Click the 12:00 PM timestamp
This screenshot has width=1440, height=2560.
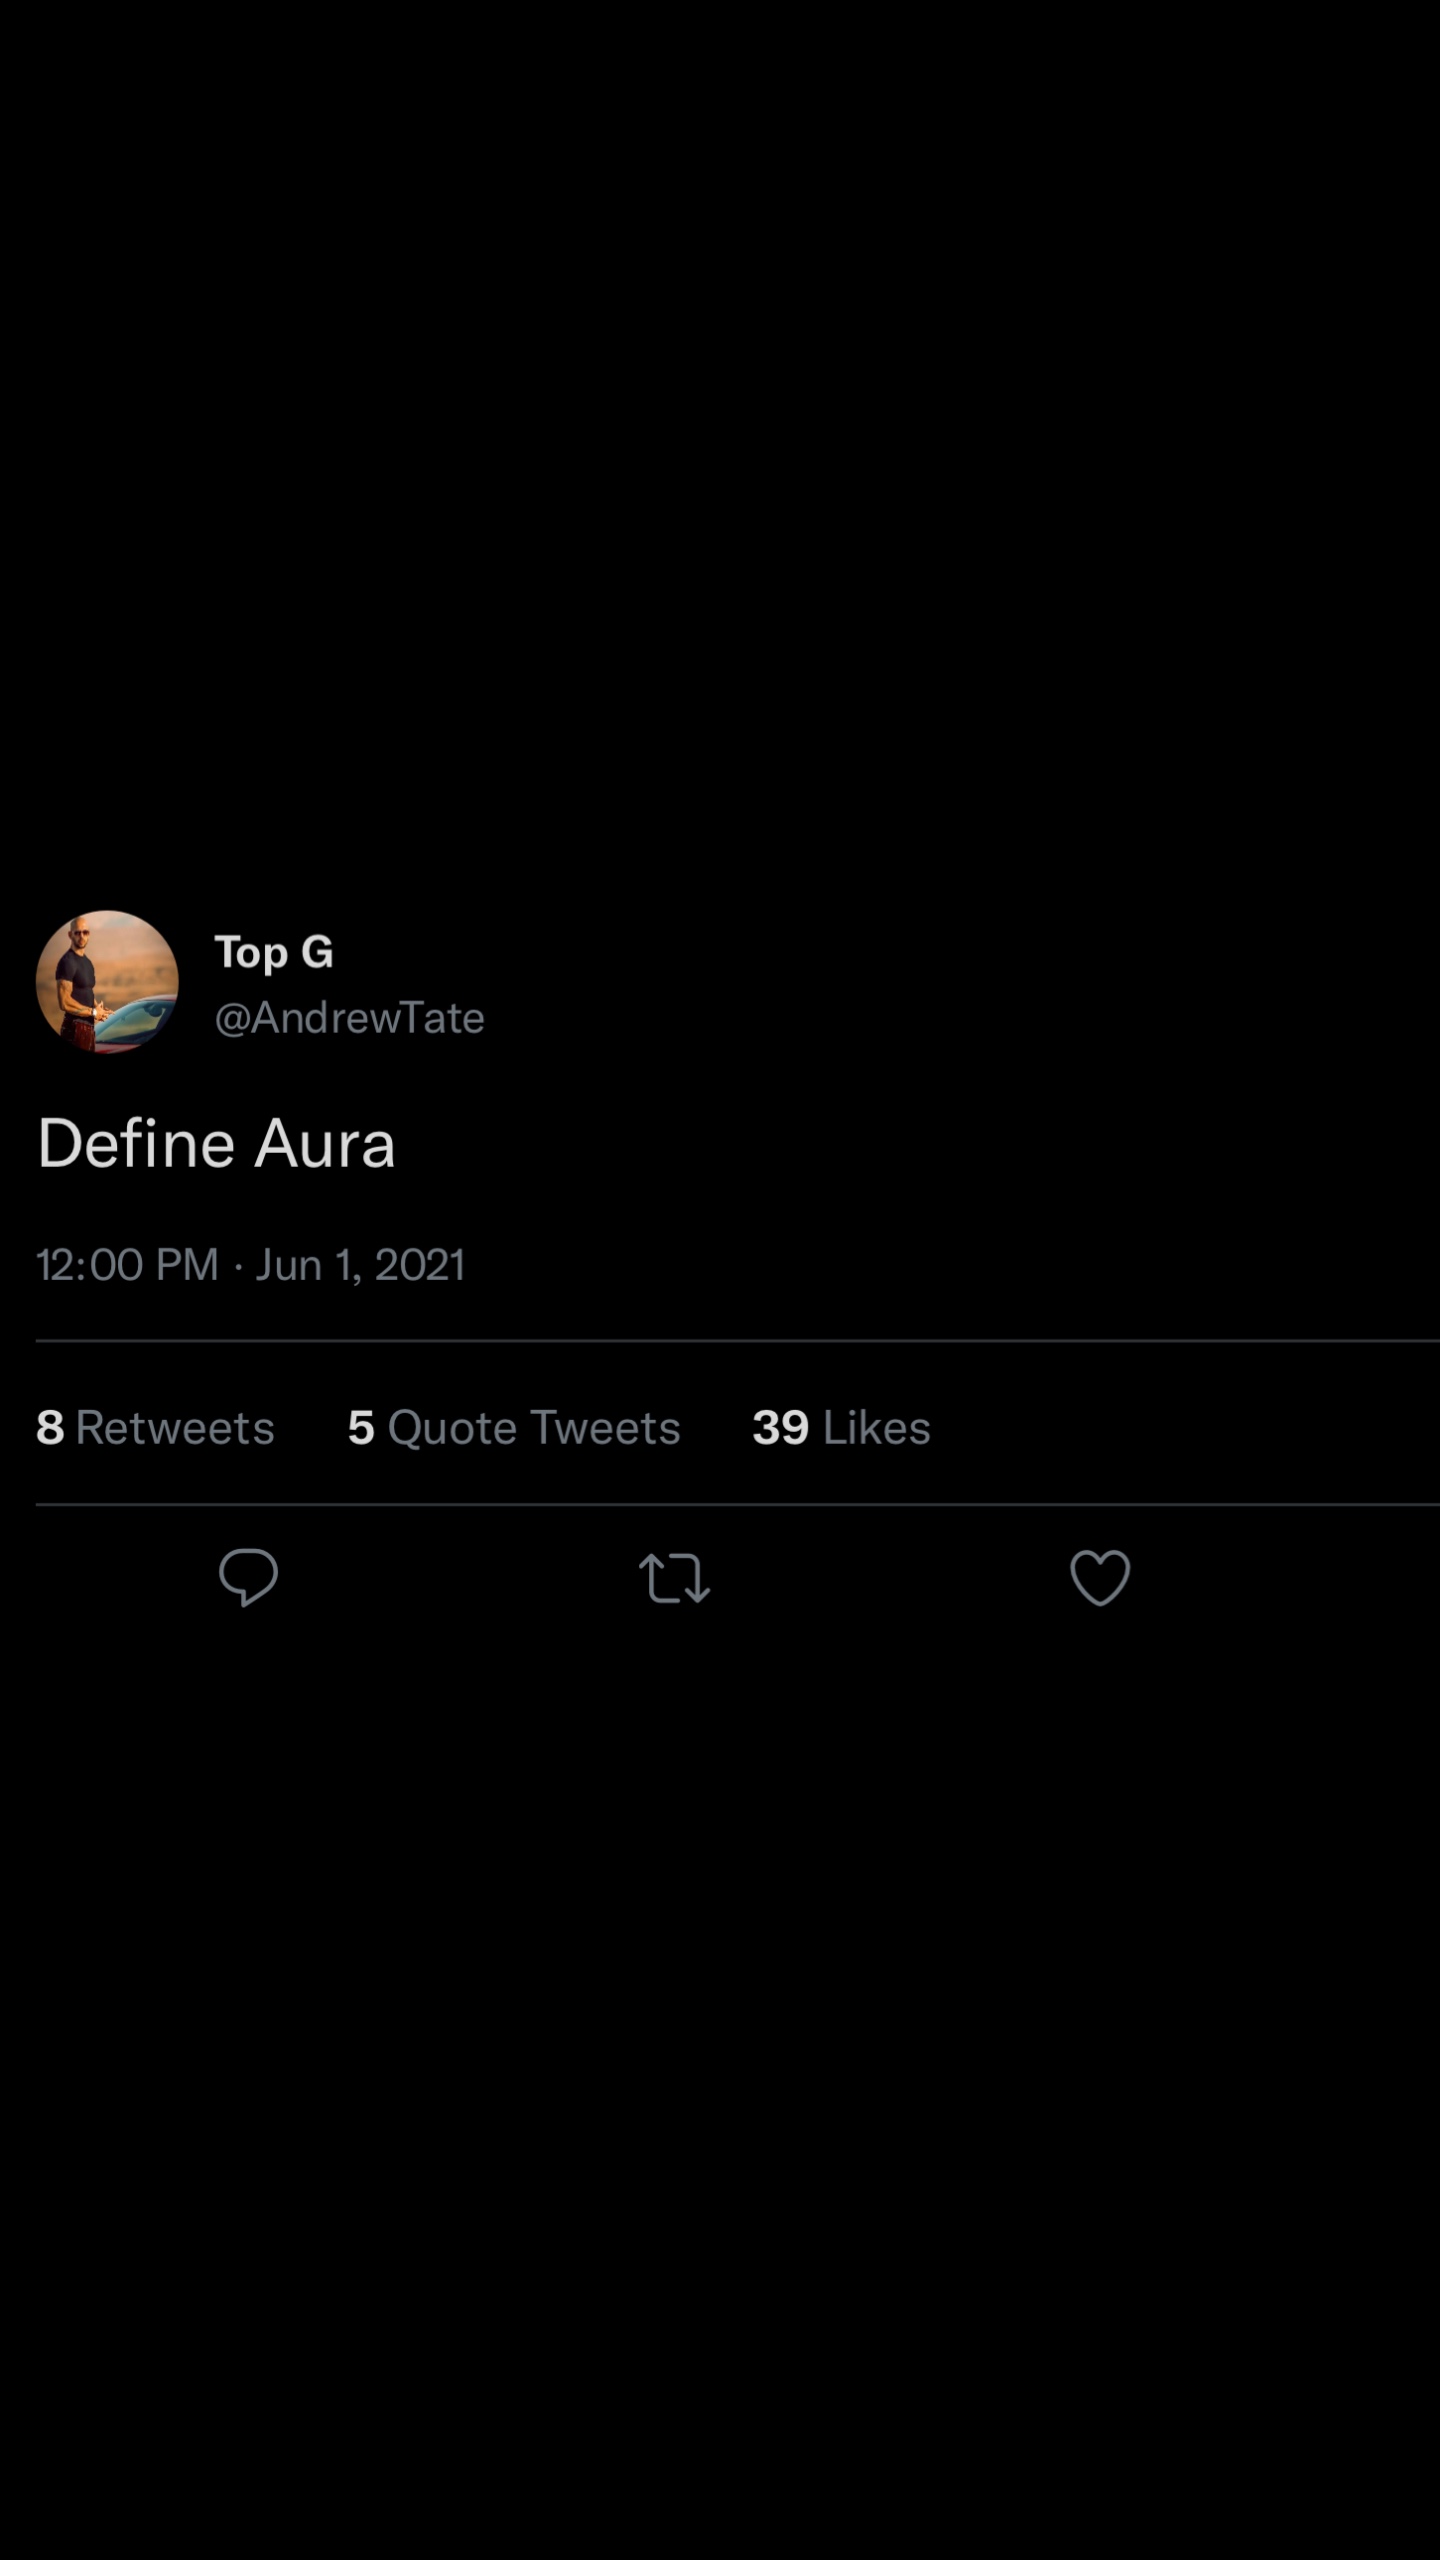pos(127,1265)
